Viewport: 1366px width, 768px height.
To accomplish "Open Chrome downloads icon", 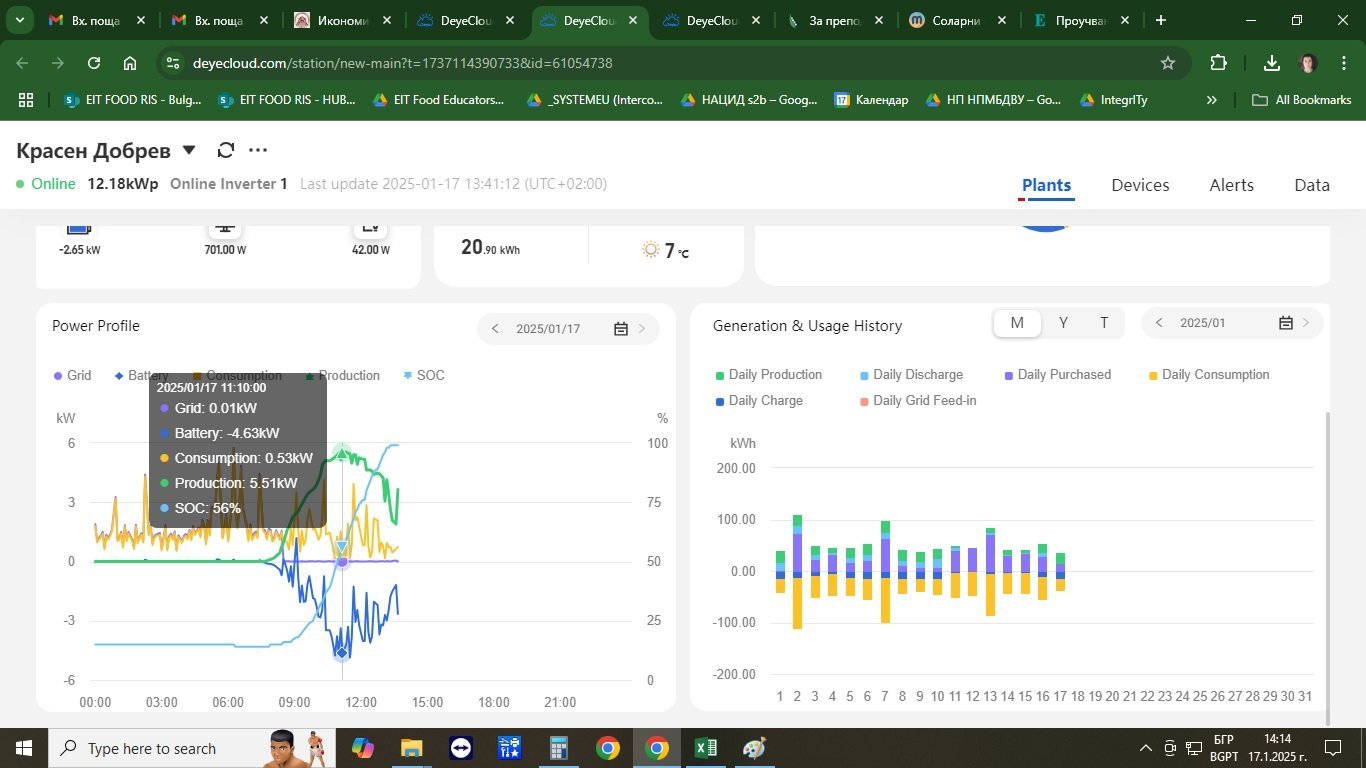I will pyautogui.click(x=1271, y=63).
